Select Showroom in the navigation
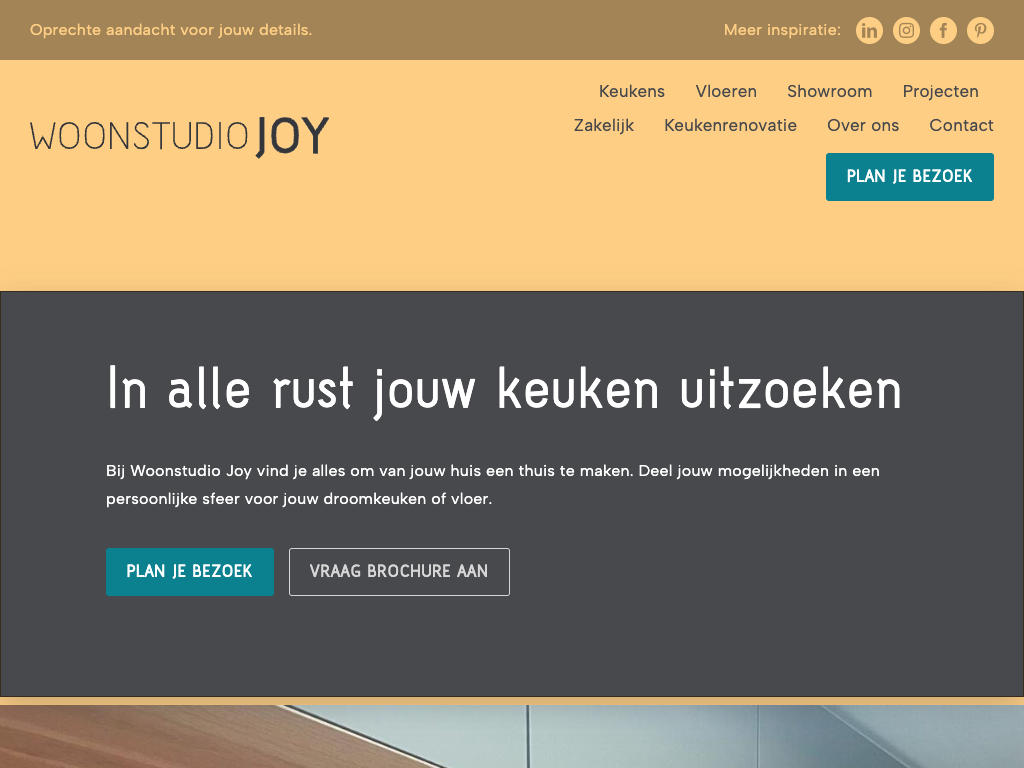Screen dimensions: 1024x768 coord(829,91)
